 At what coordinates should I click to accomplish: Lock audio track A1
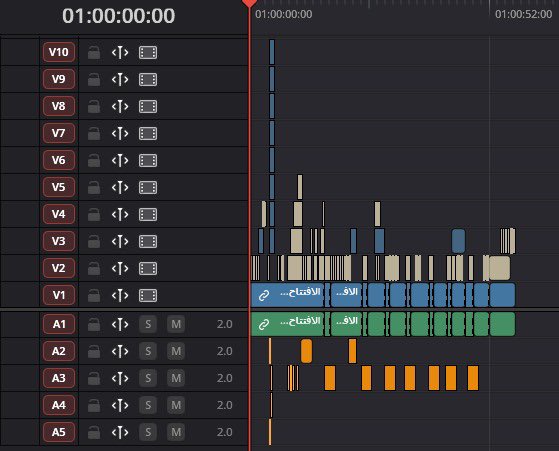94,324
